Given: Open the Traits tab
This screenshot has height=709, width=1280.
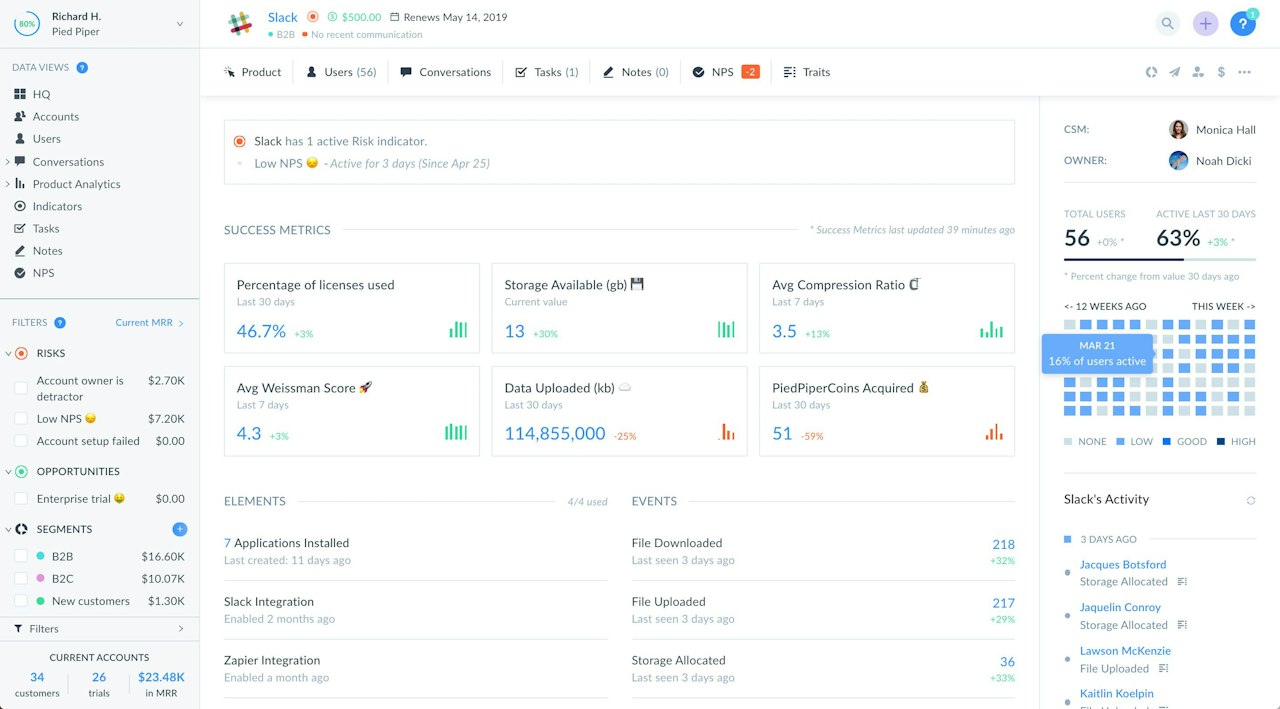Looking at the screenshot, I should pyautogui.click(x=807, y=72).
